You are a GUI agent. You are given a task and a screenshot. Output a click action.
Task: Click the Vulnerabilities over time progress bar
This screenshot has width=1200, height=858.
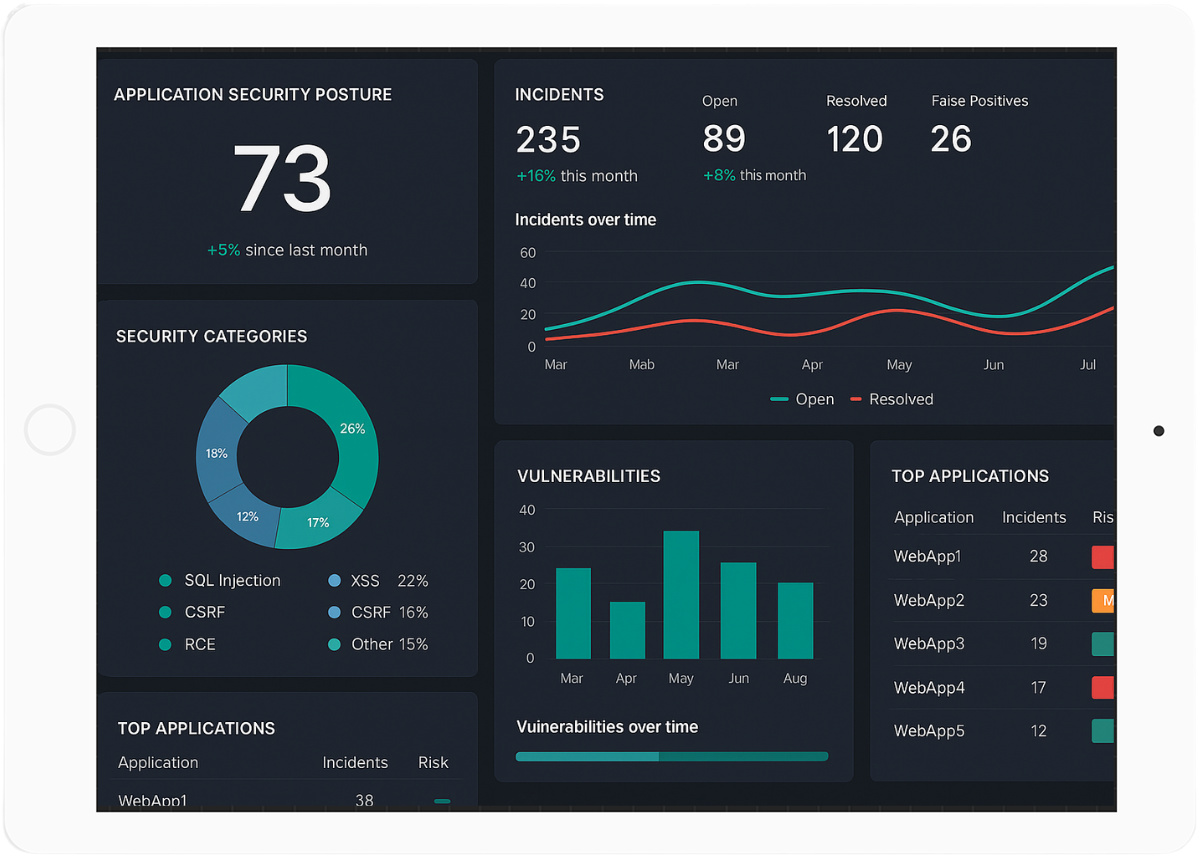point(671,757)
